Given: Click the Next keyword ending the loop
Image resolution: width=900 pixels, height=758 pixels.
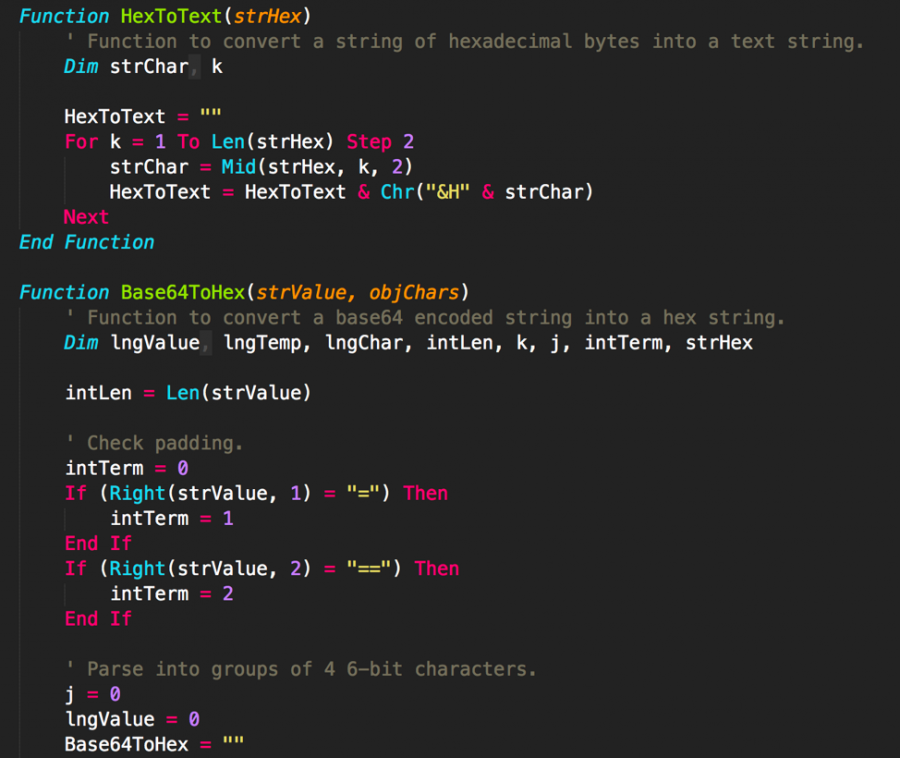Looking at the screenshot, I should click(x=85, y=217).
